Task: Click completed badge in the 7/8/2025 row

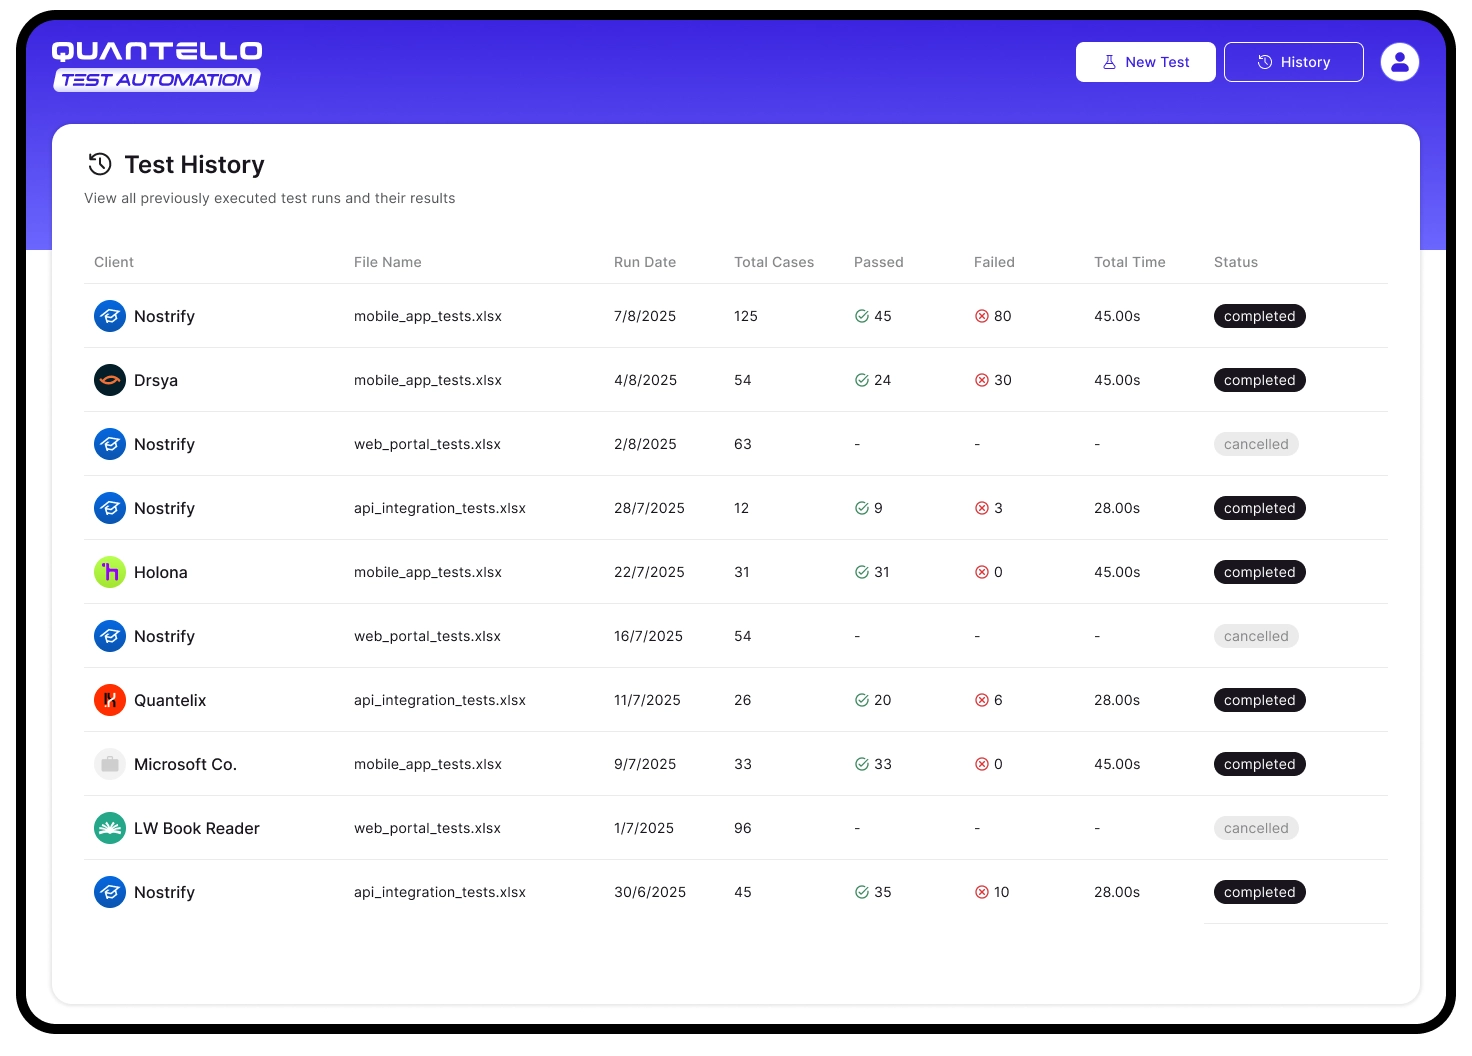Action: [1259, 316]
